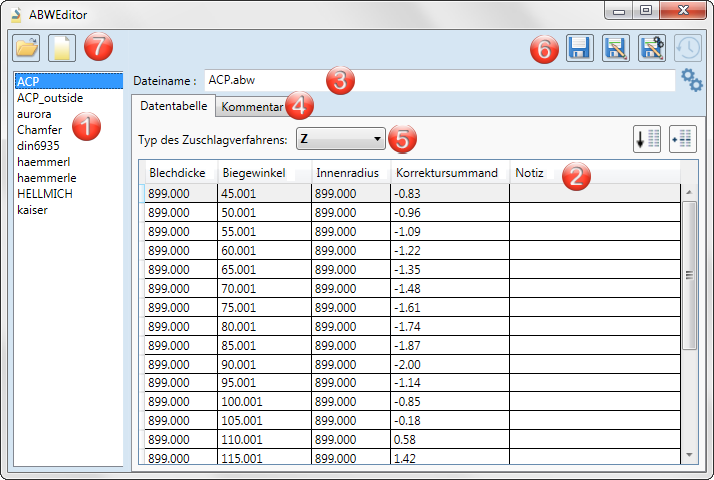Select HELLMICH in the file list
Image resolution: width=714 pixels, height=480 pixels.
pos(44,194)
